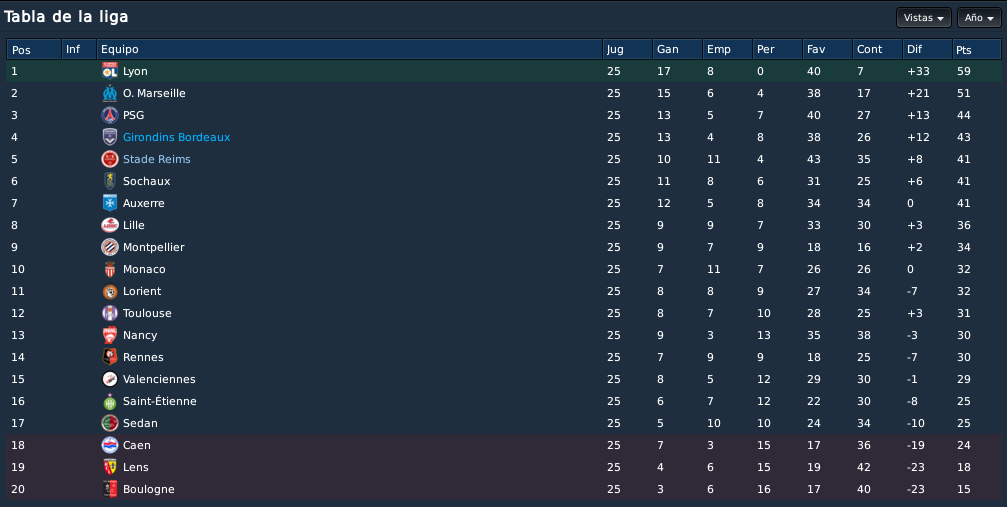Click the Pos column header
This screenshot has height=507, width=1007.
click(34, 49)
